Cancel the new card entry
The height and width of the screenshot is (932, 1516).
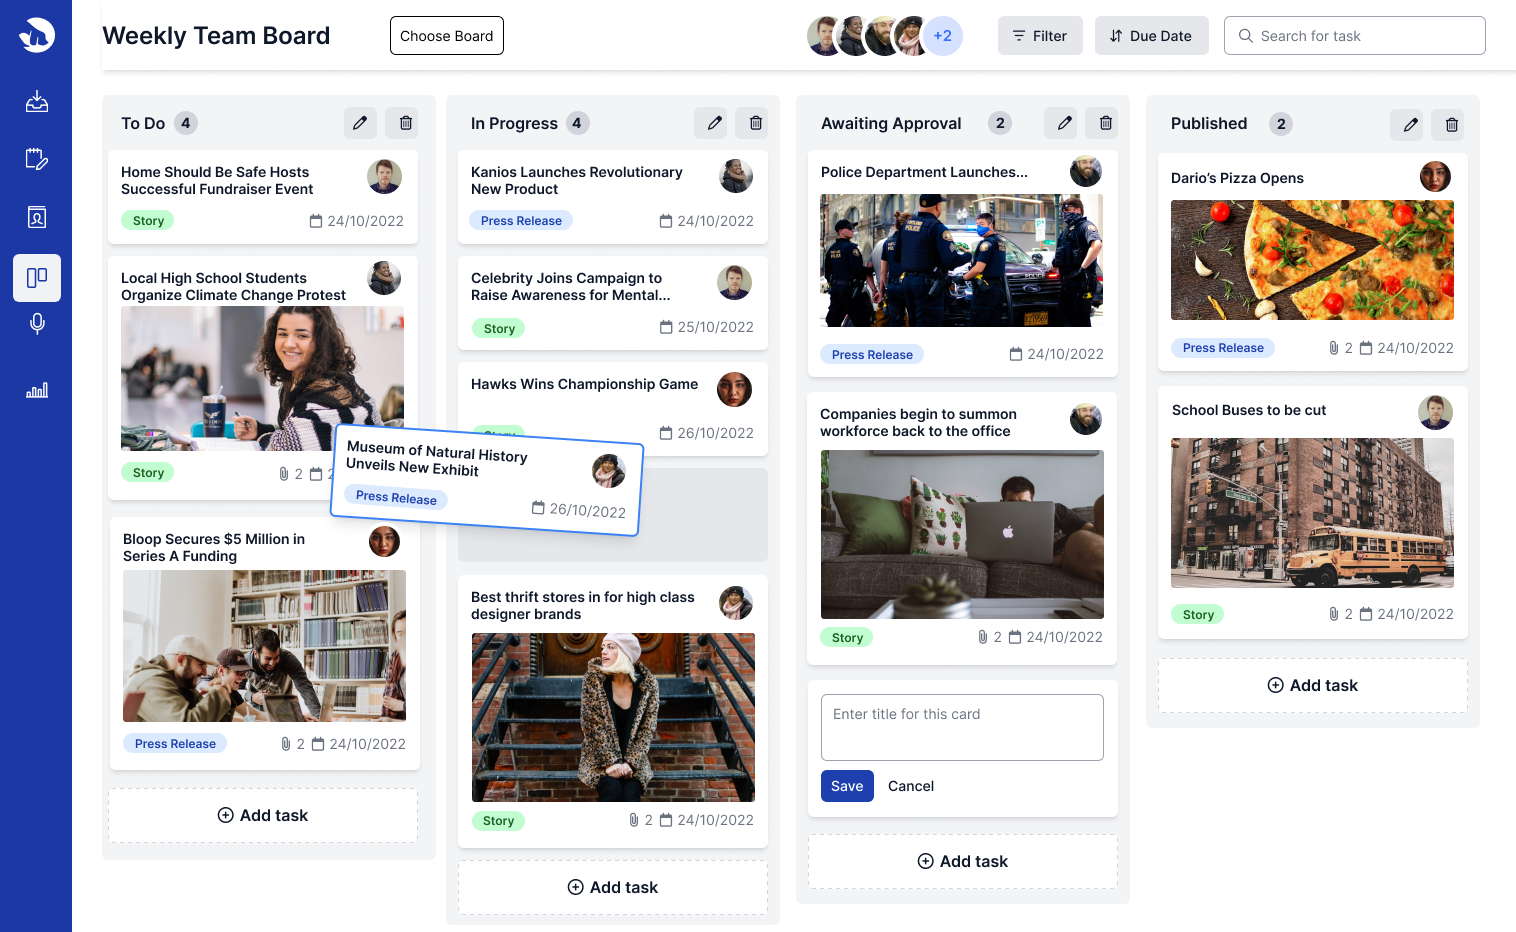tap(910, 786)
